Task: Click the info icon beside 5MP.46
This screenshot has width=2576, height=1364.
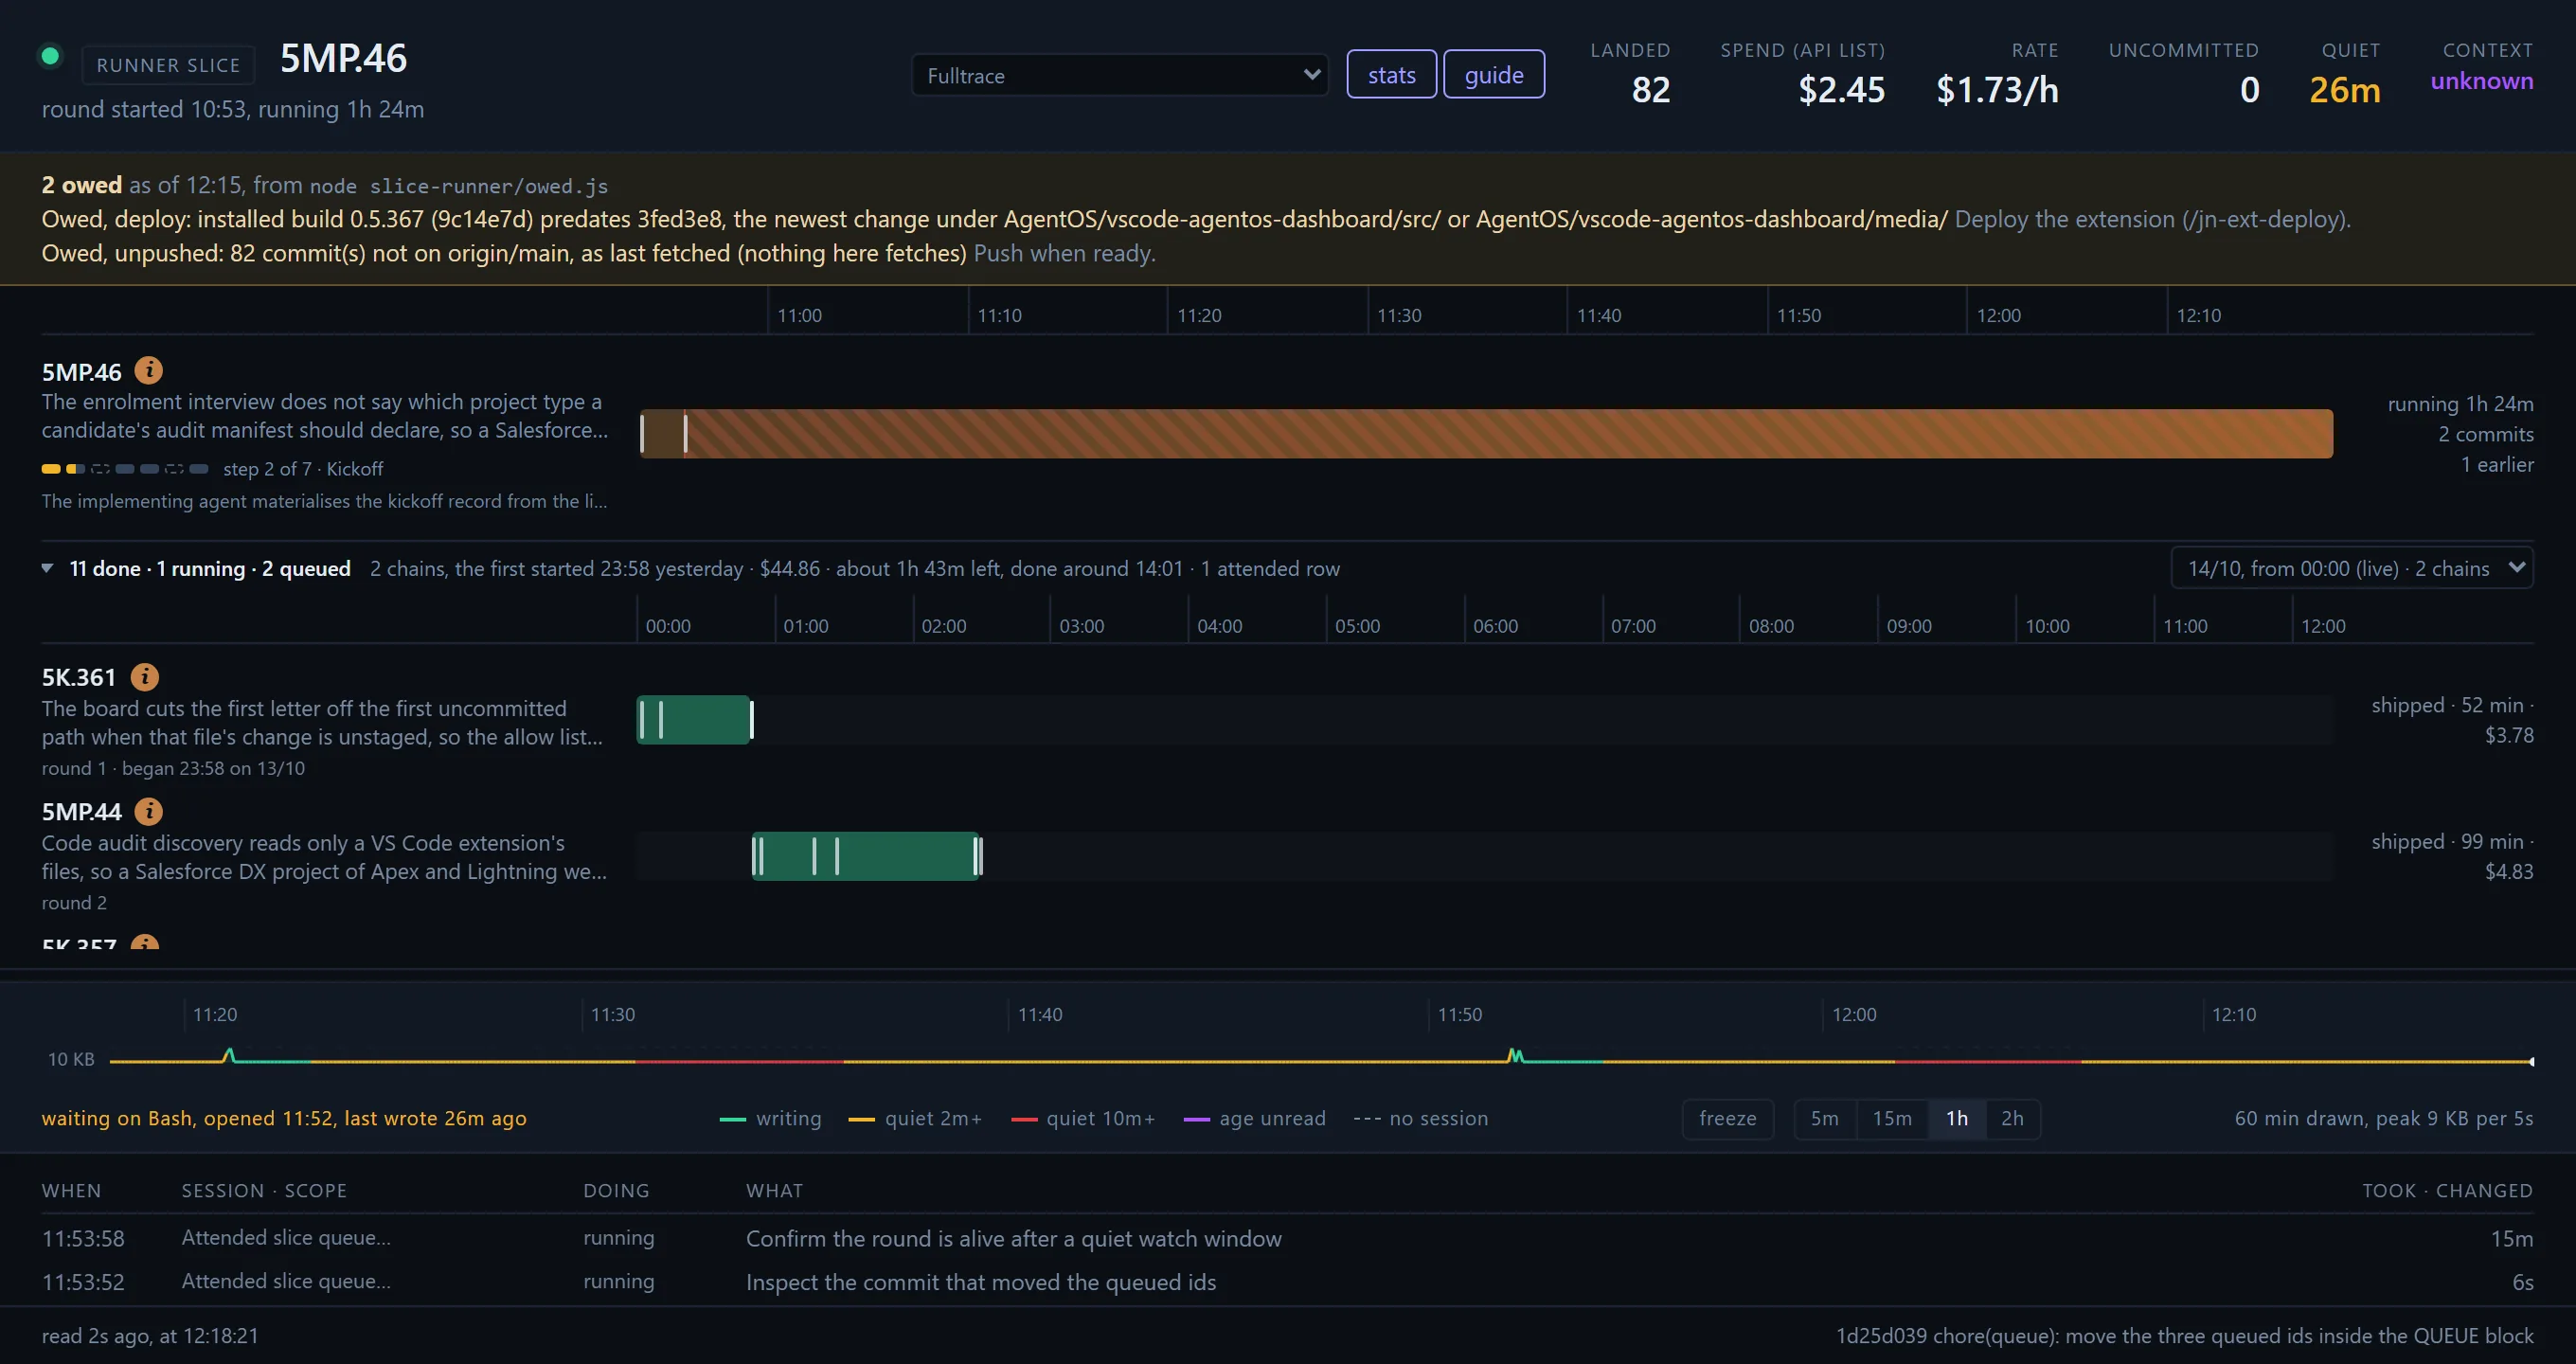Action: click(148, 371)
